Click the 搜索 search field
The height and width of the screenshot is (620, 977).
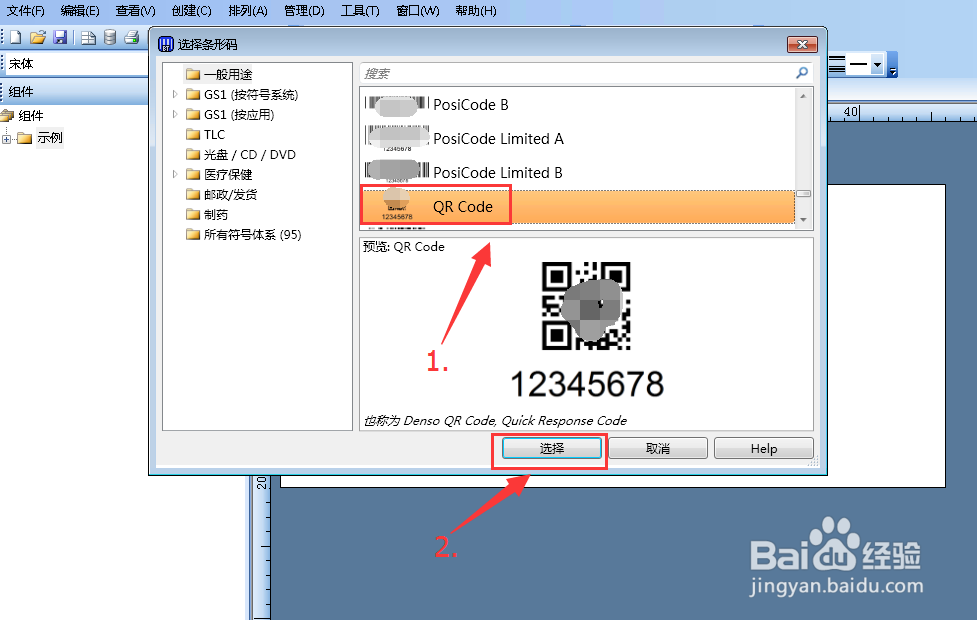[576, 74]
